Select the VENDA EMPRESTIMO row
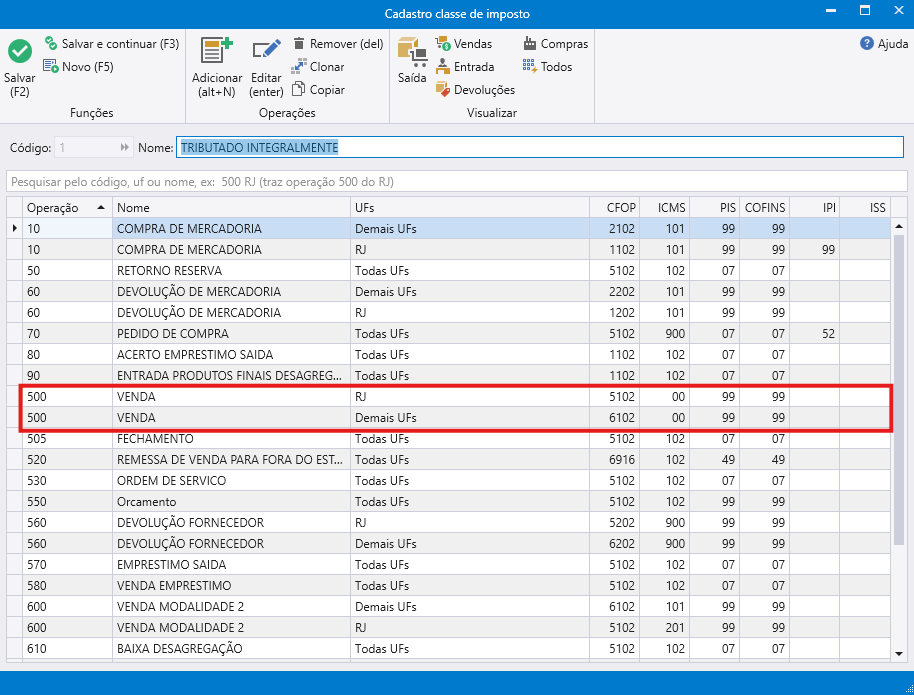914x695 pixels. pos(449,585)
